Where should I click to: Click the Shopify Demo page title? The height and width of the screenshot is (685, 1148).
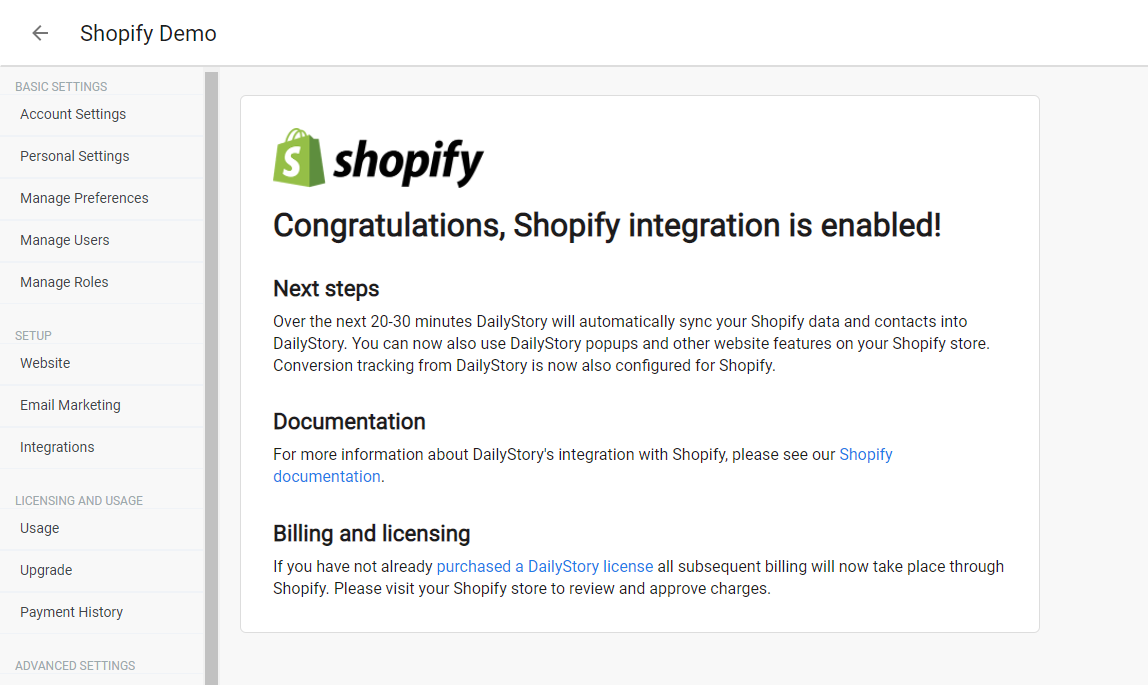point(148,34)
